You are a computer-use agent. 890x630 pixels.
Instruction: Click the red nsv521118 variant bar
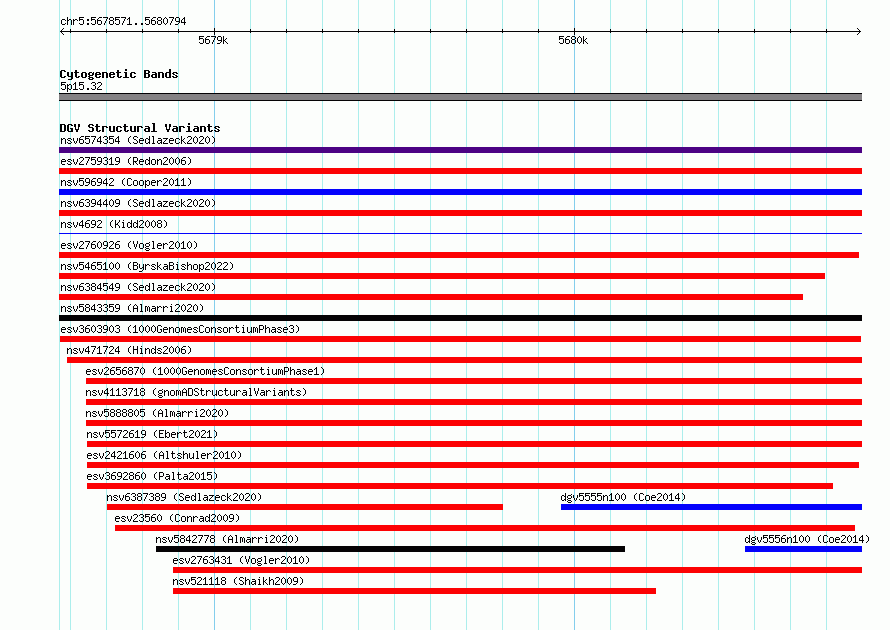point(414,591)
